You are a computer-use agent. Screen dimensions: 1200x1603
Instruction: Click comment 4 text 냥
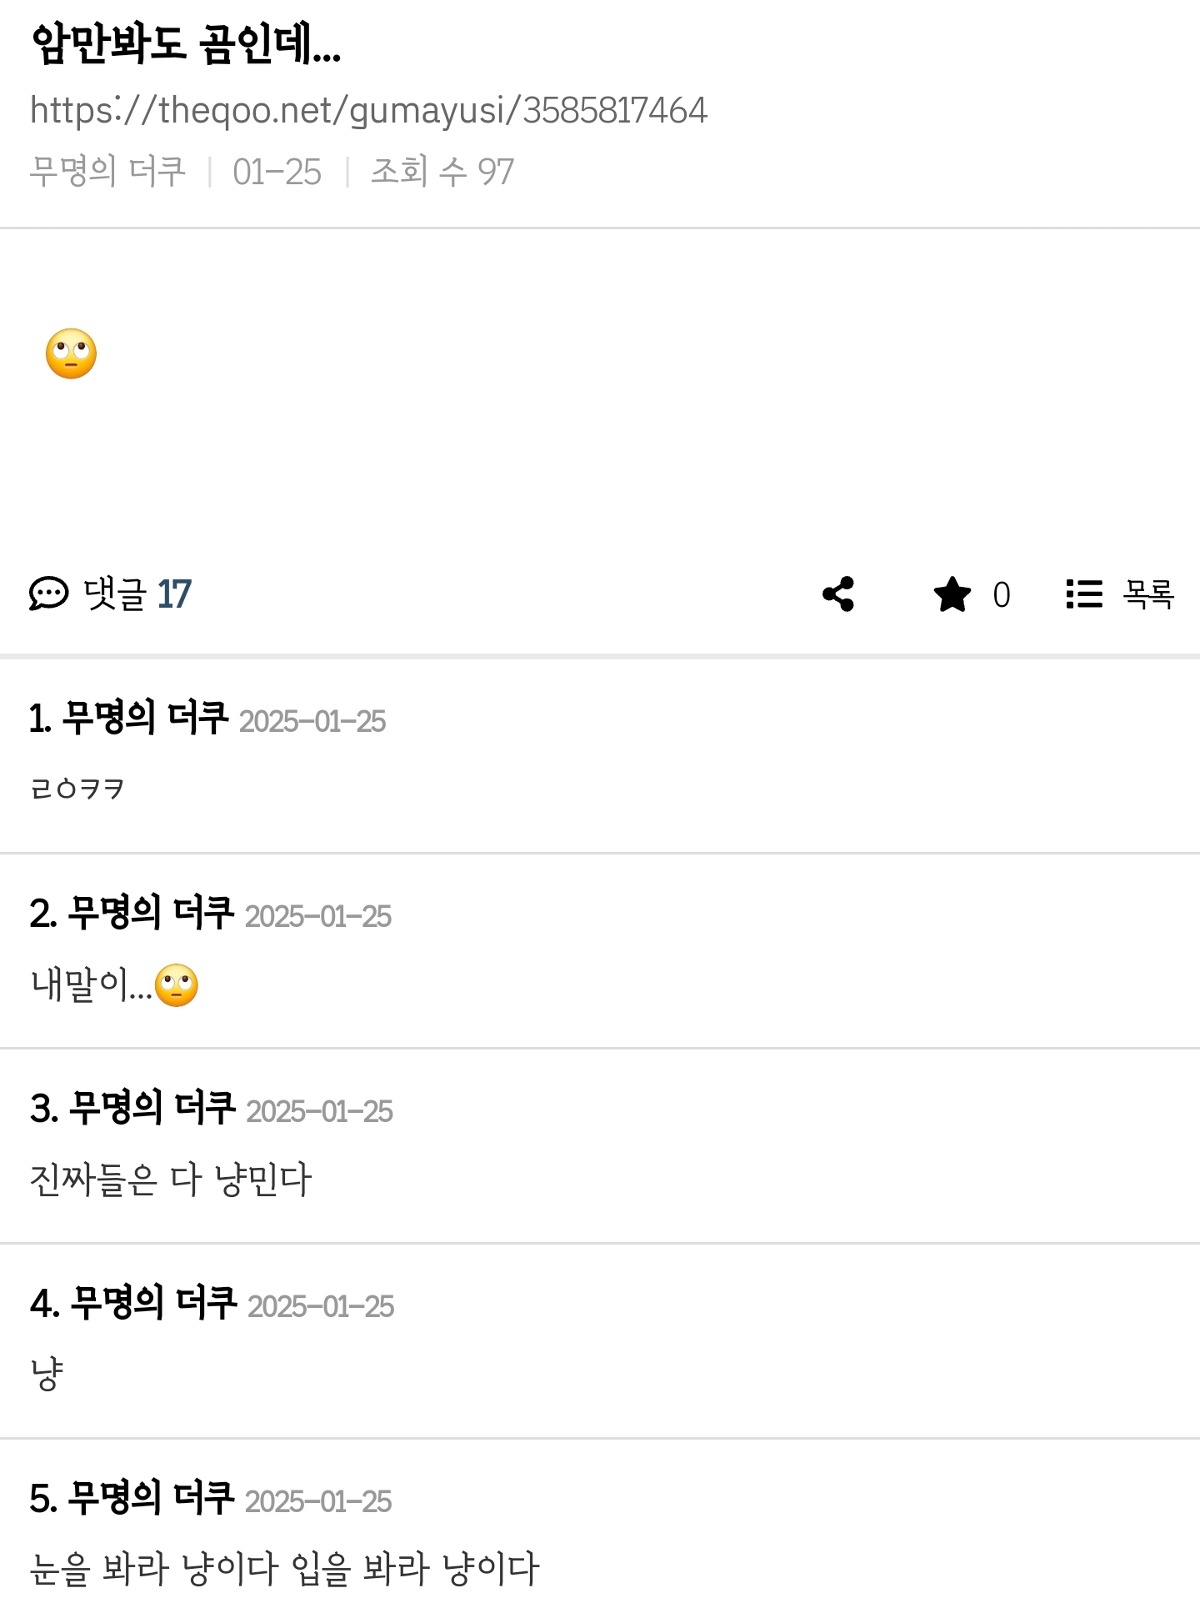(x=47, y=1374)
